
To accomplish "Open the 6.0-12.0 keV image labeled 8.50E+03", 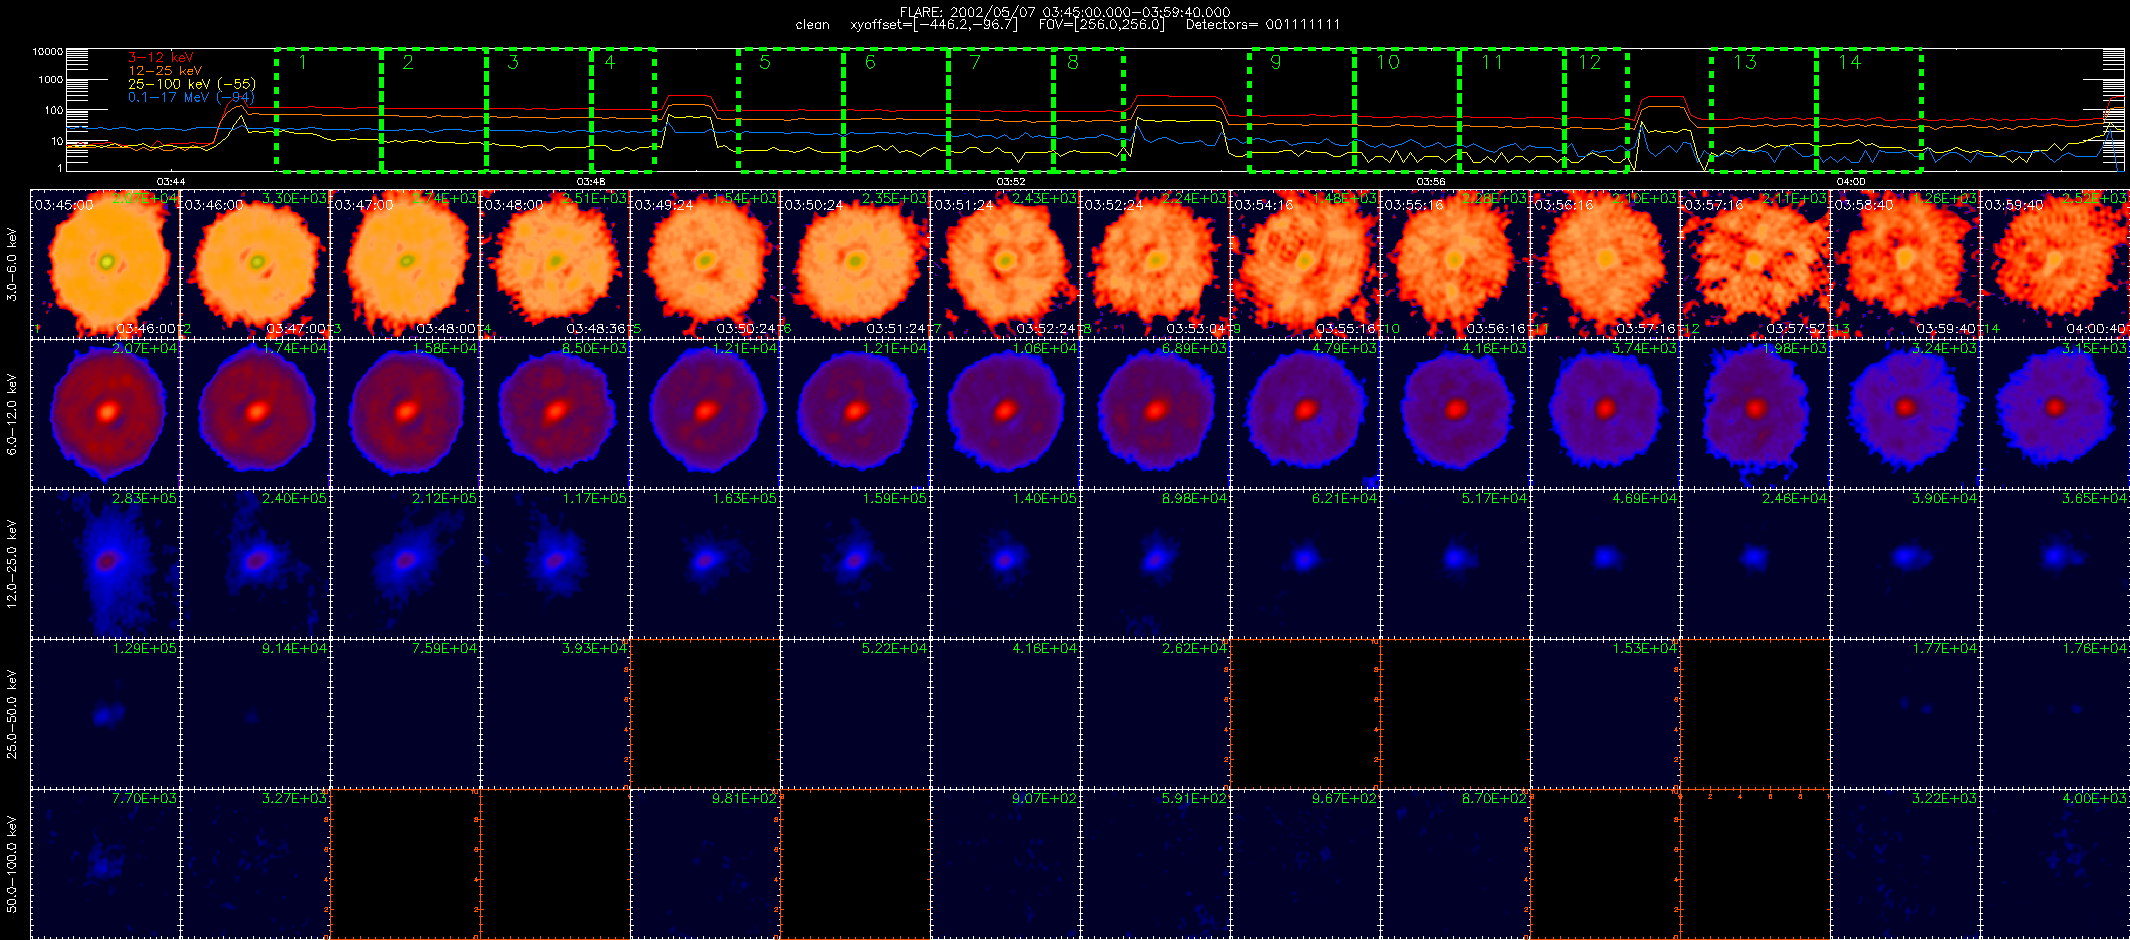I will [555, 413].
